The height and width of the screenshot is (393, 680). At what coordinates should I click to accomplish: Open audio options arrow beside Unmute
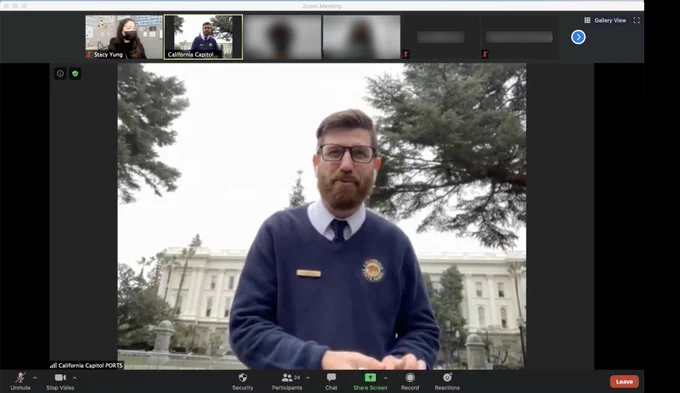click(x=35, y=378)
